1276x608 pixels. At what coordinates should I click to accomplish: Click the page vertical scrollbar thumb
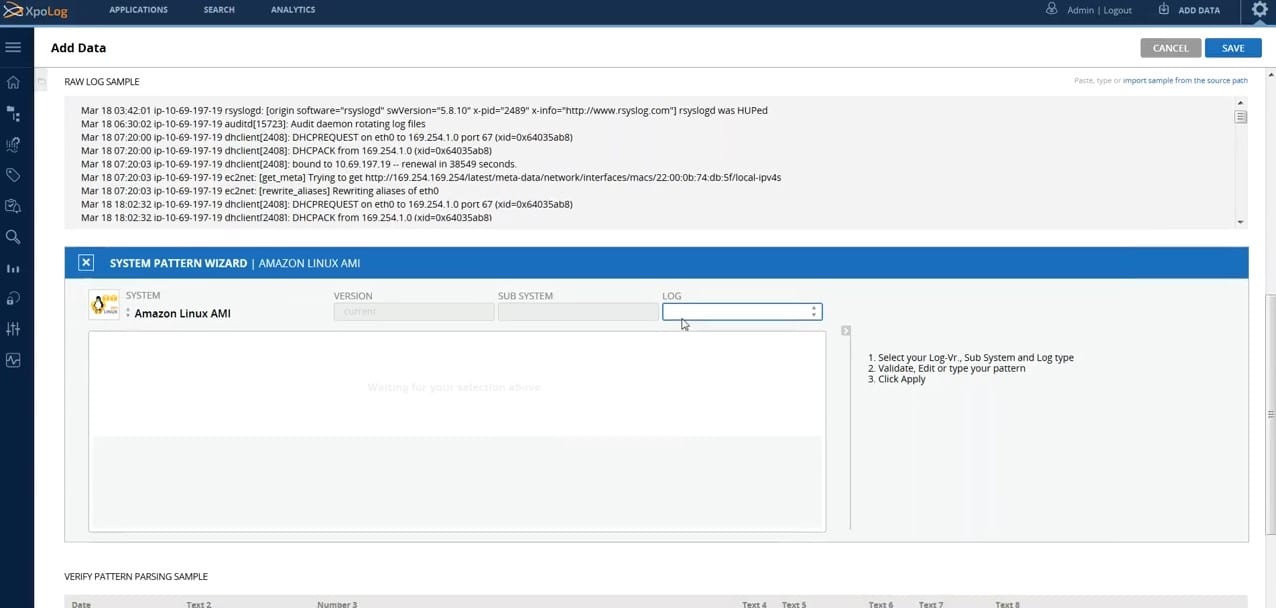pyautogui.click(x=1271, y=414)
